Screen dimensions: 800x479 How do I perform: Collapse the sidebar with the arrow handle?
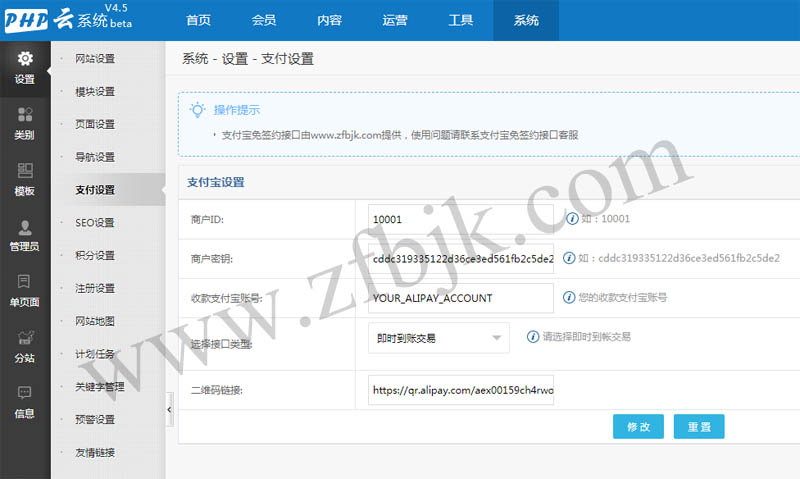169,410
